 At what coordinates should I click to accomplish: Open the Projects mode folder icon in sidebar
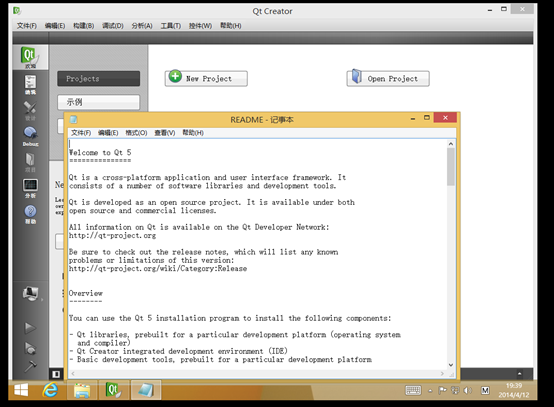[x=30, y=162]
